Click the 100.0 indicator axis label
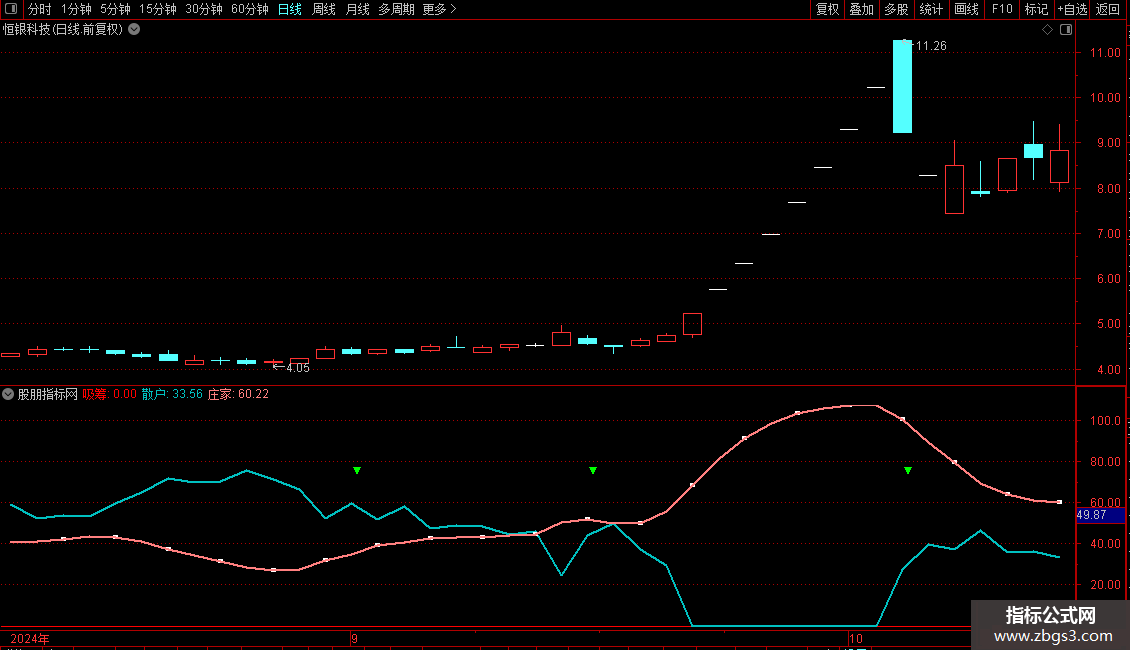The image size is (1130, 650). coord(1105,421)
